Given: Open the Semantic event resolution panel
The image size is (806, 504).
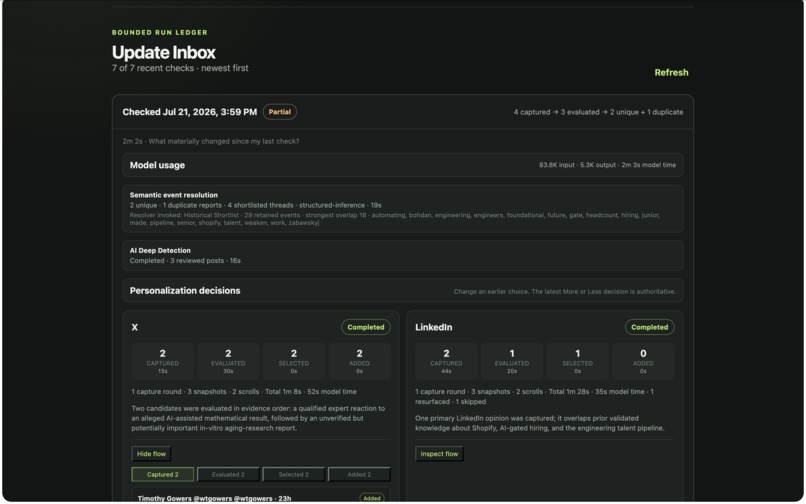Looking at the screenshot, I should (402, 209).
